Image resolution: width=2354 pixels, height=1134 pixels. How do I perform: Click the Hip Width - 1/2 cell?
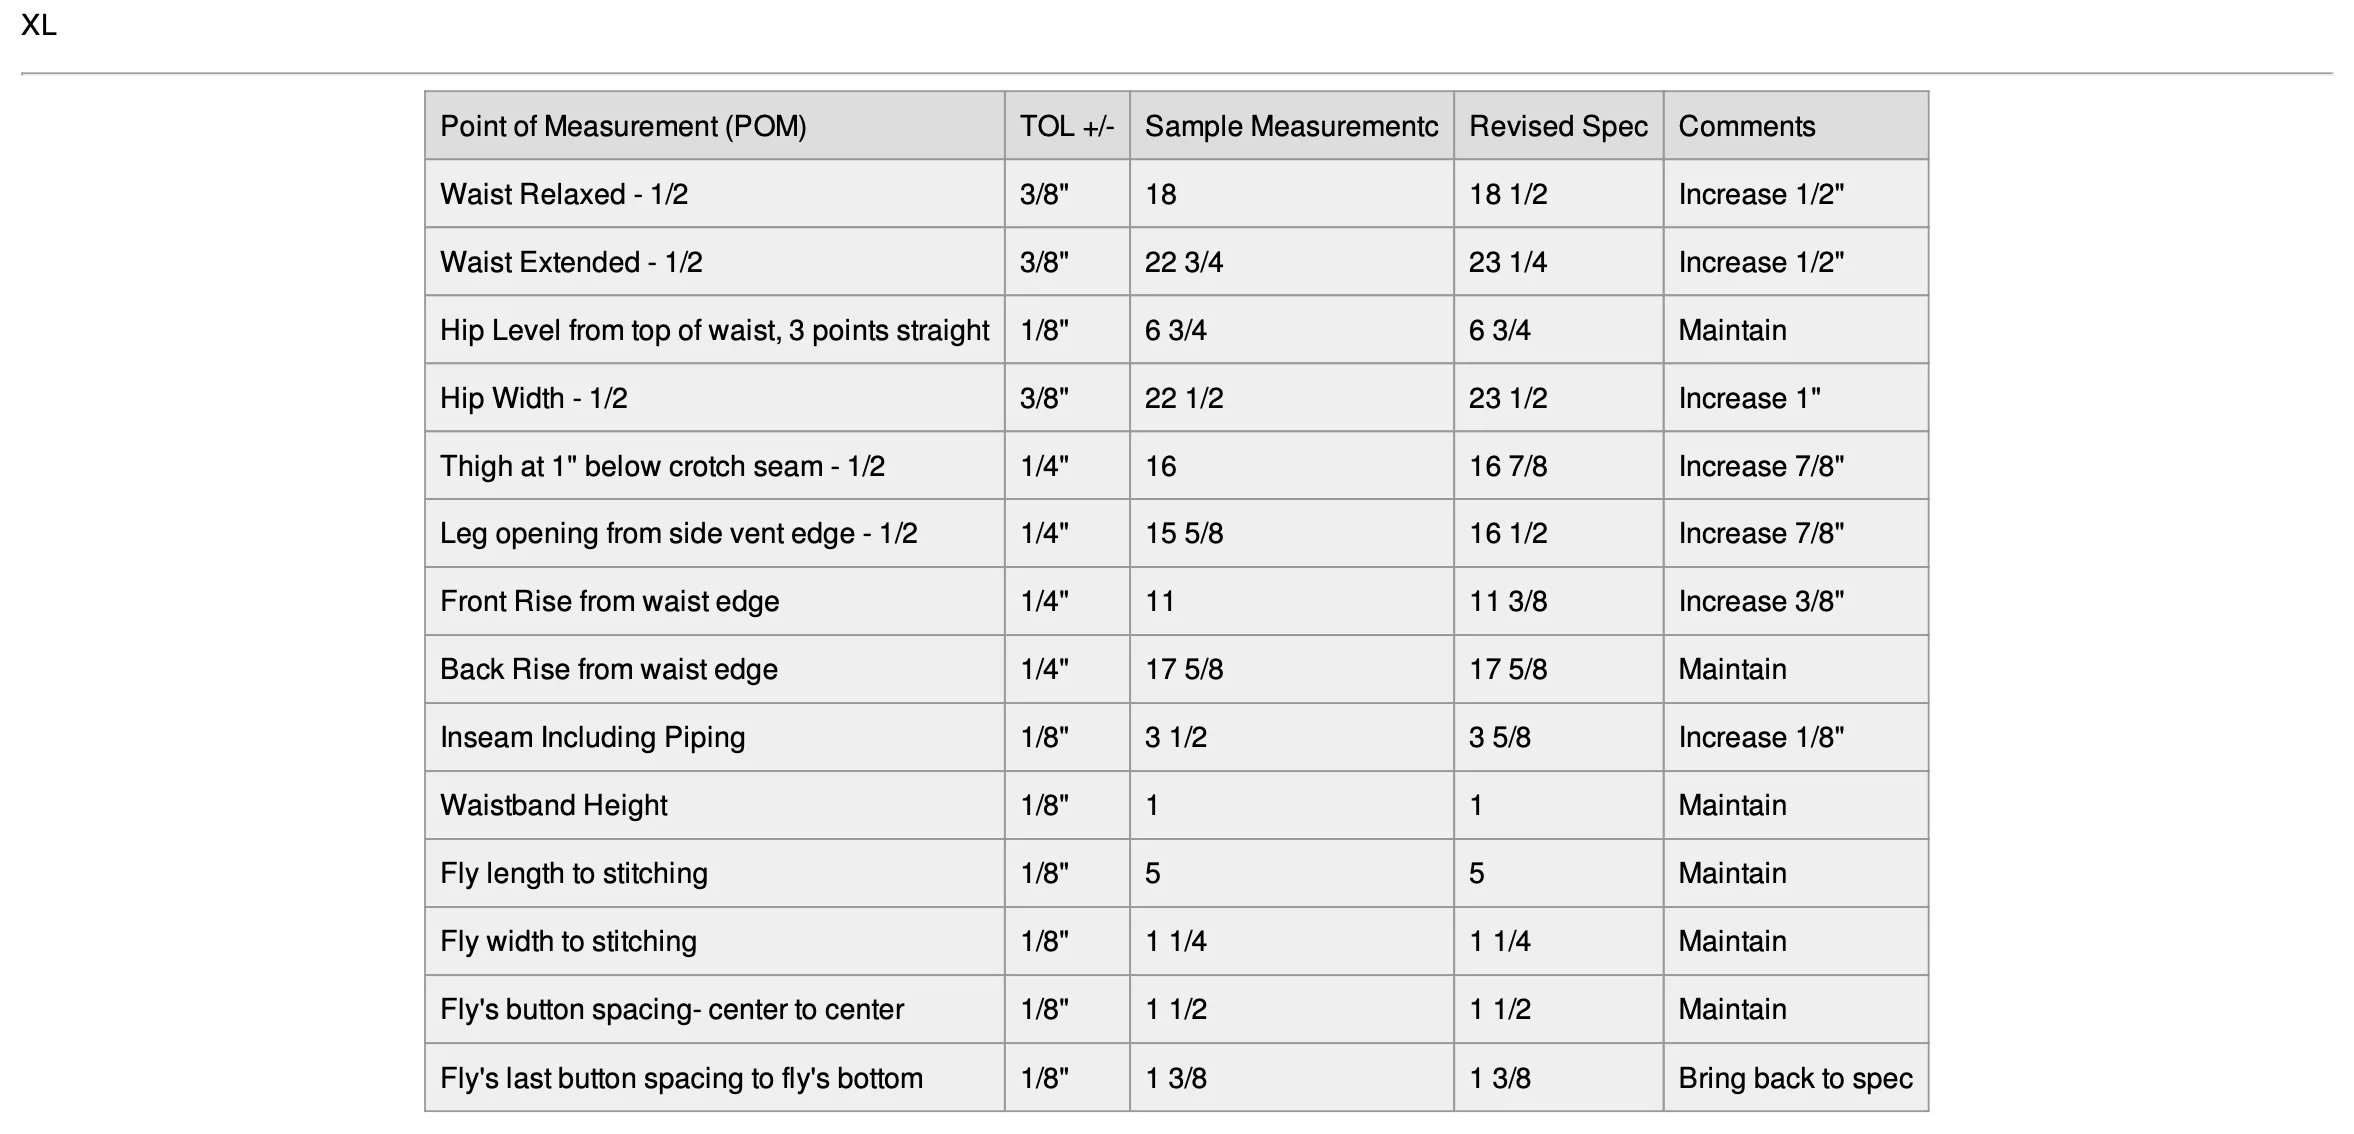tap(714, 398)
